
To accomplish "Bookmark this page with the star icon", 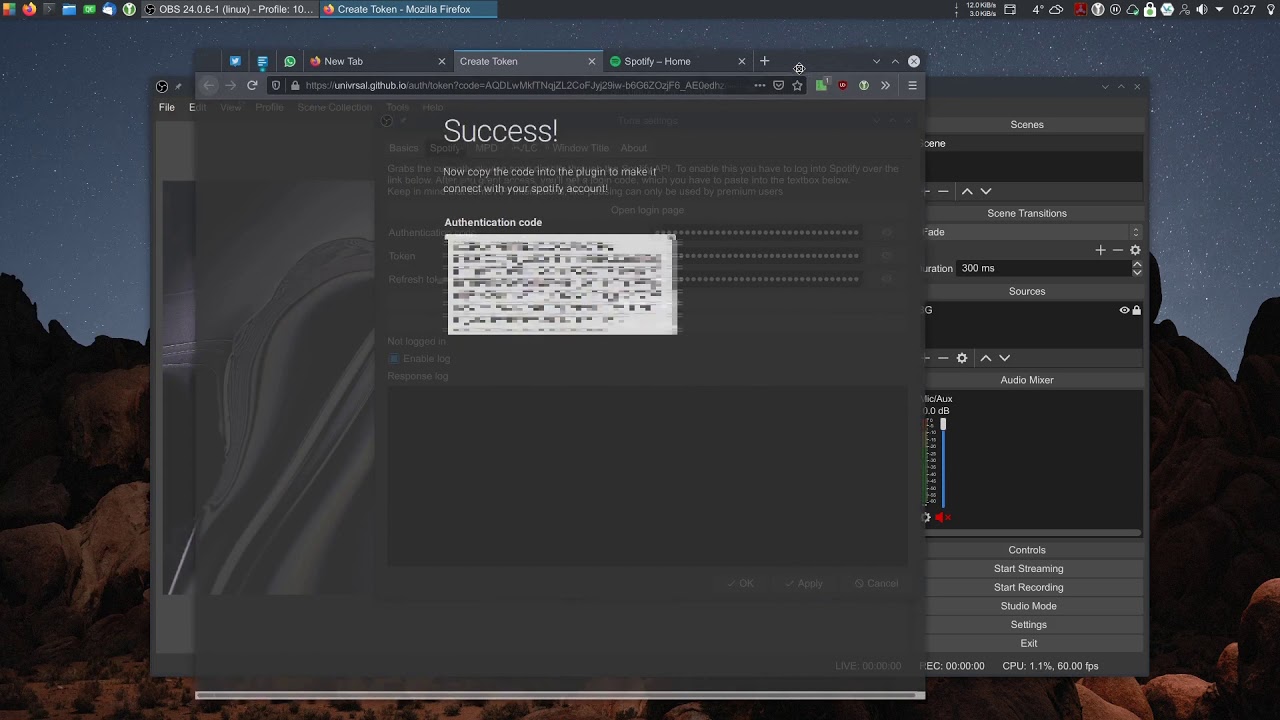I will click(797, 86).
